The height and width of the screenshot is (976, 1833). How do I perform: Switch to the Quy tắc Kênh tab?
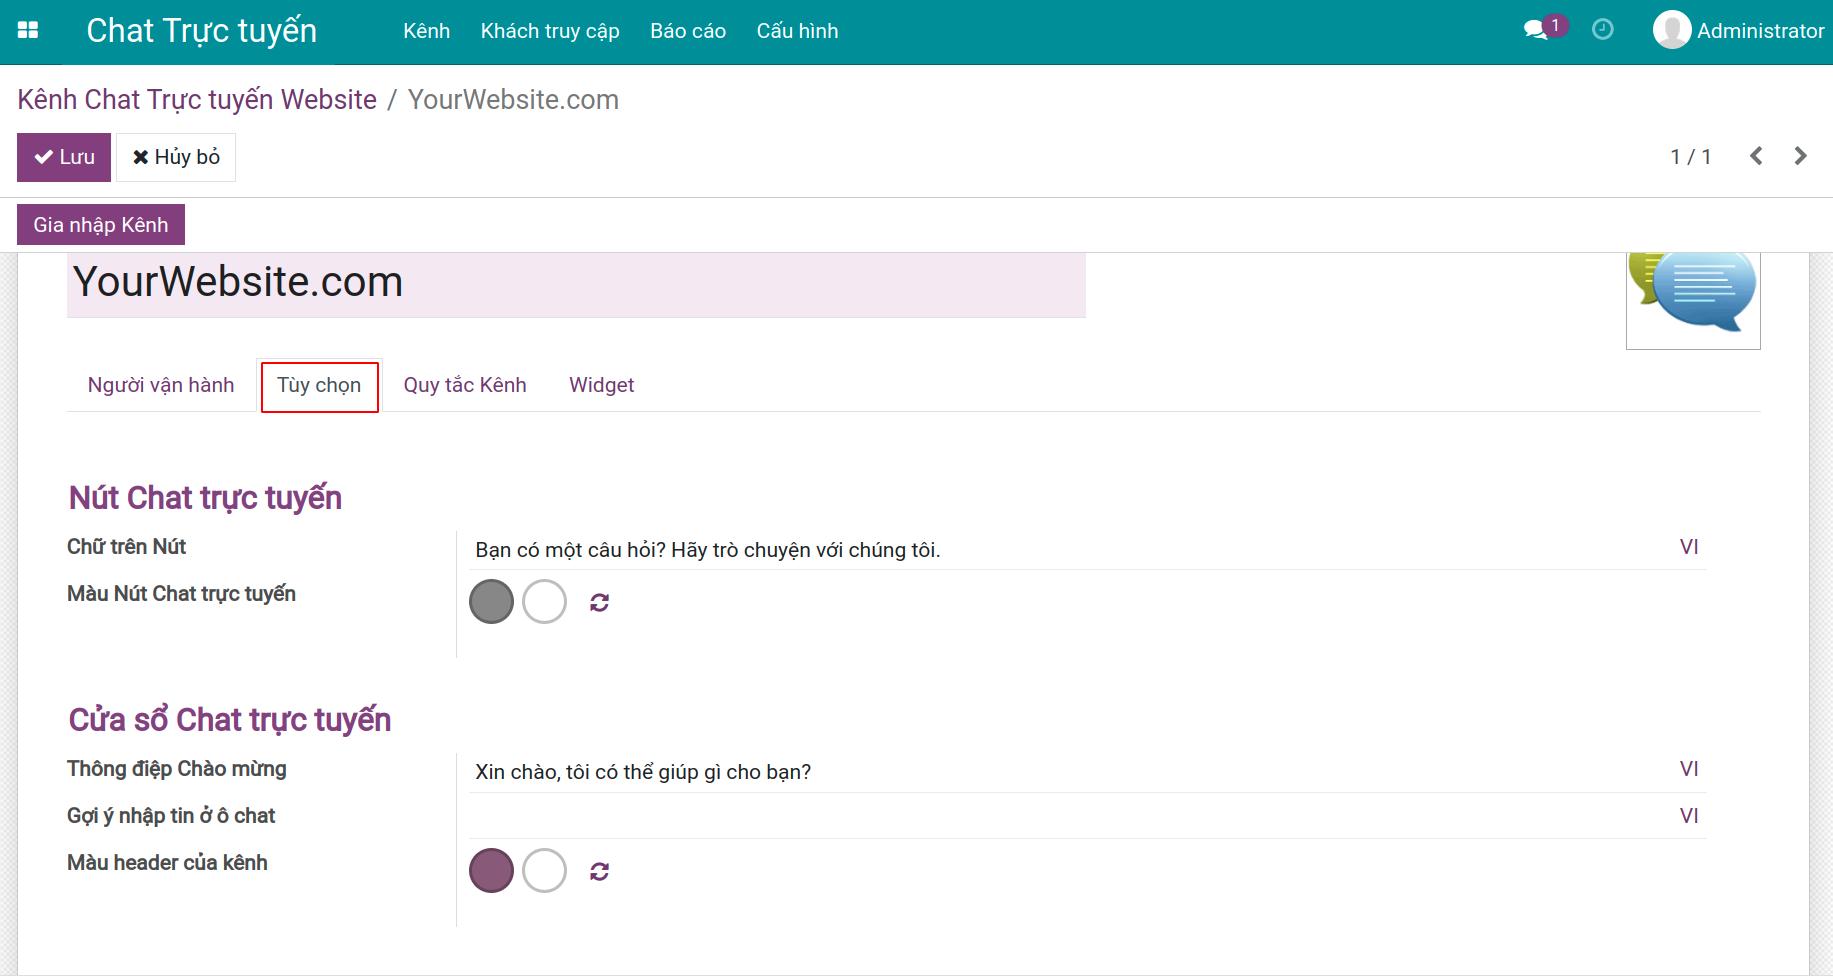(x=464, y=385)
